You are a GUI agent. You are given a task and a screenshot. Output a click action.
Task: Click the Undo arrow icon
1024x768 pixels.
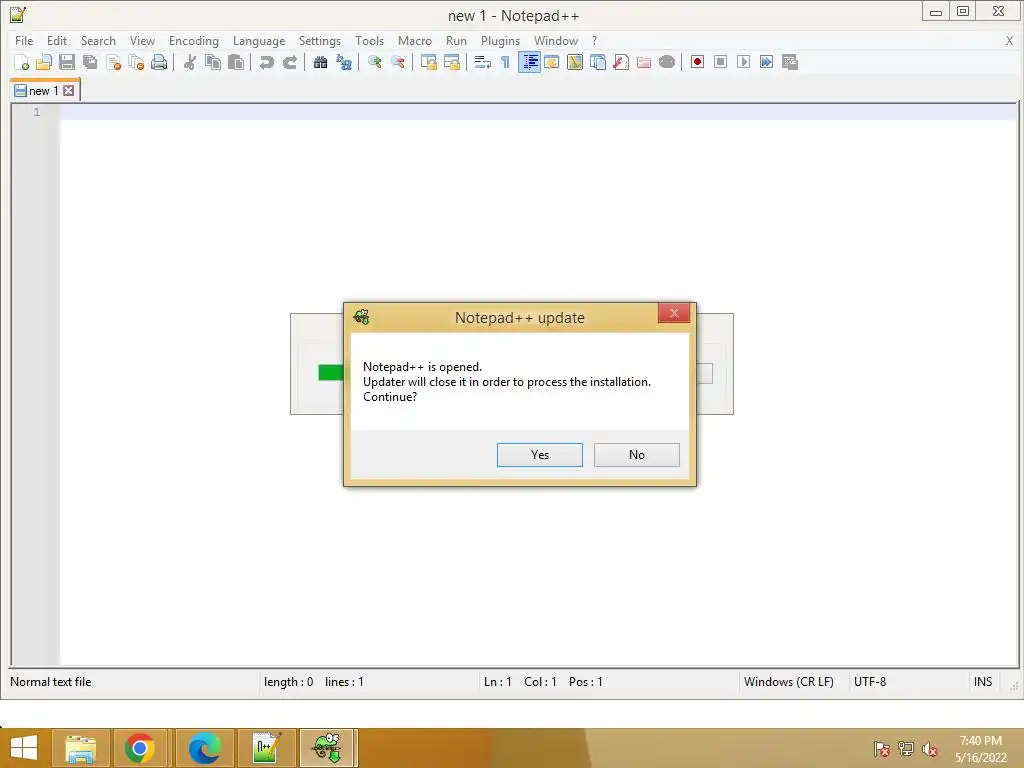(266, 62)
